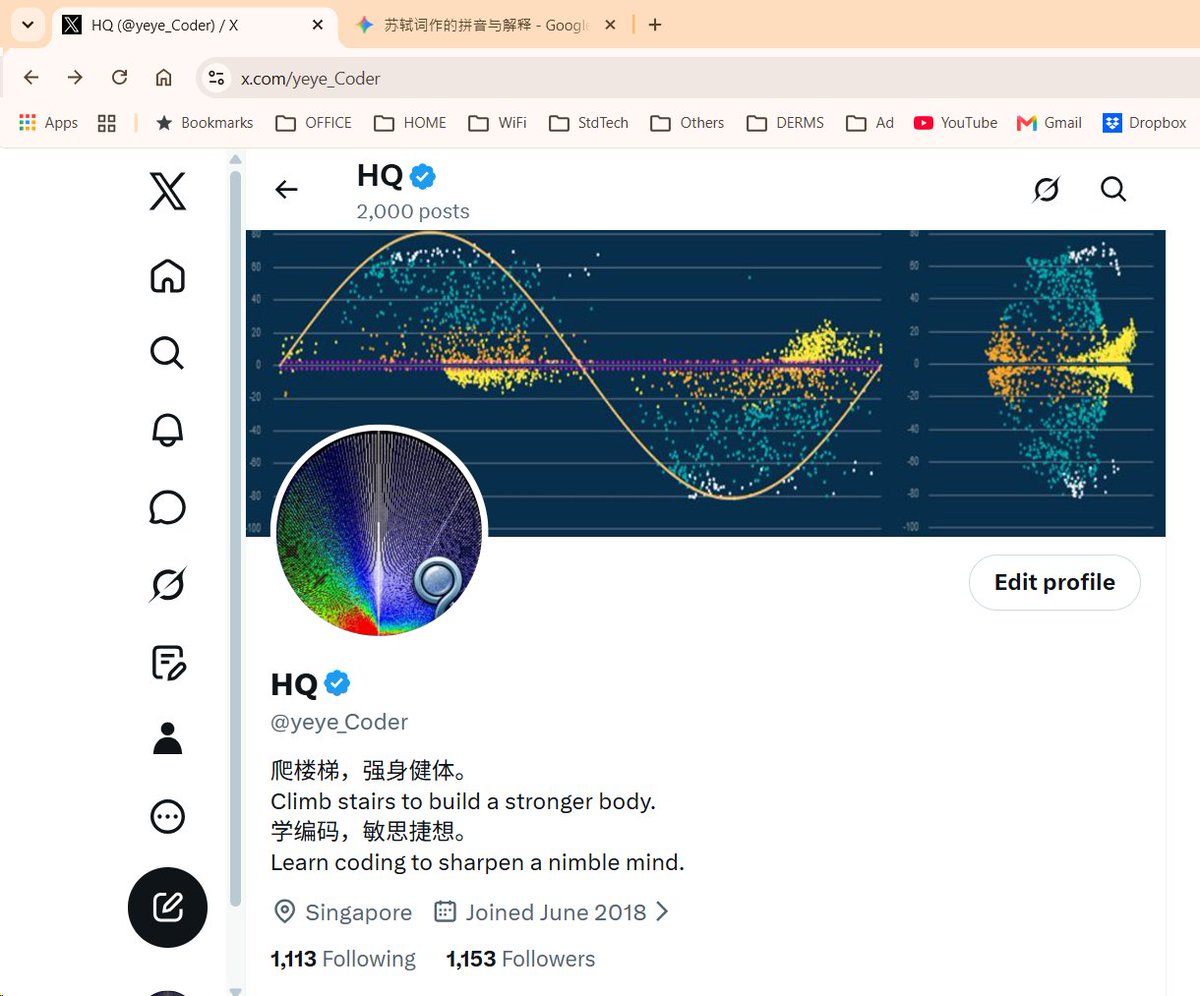Image resolution: width=1200 pixels, height=996 pixels.
Task: Open the X logo home icon
Action: [x=167, y=189]
